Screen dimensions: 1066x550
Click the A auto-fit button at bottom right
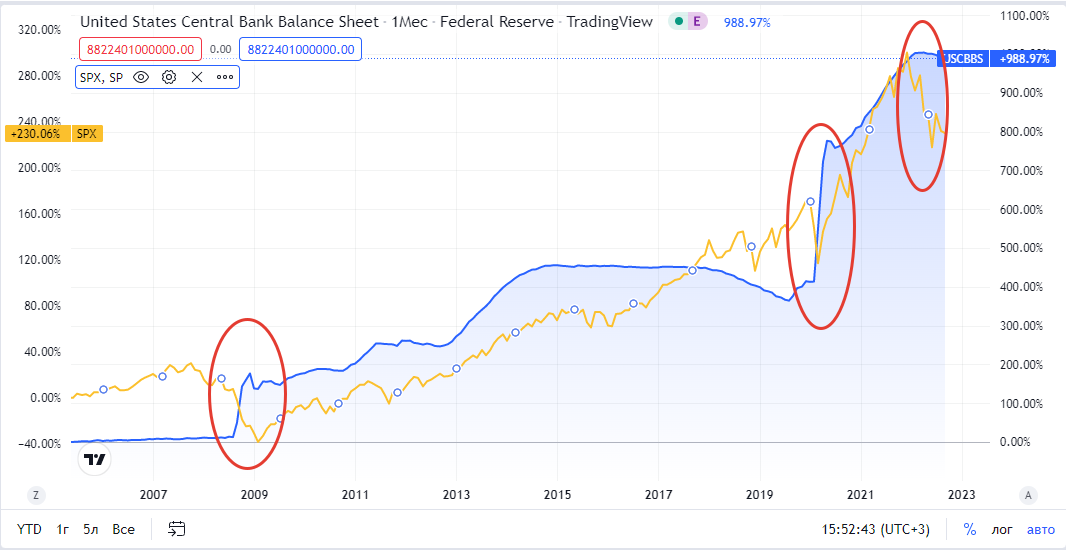coord(1028,495)
